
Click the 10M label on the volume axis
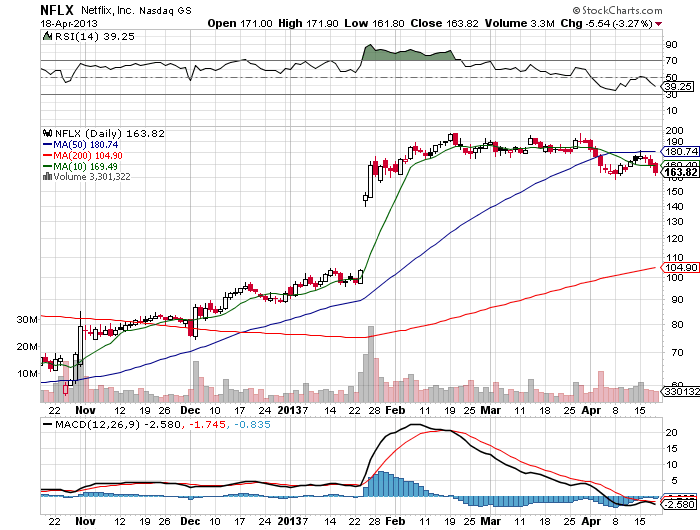pos(27,373)
